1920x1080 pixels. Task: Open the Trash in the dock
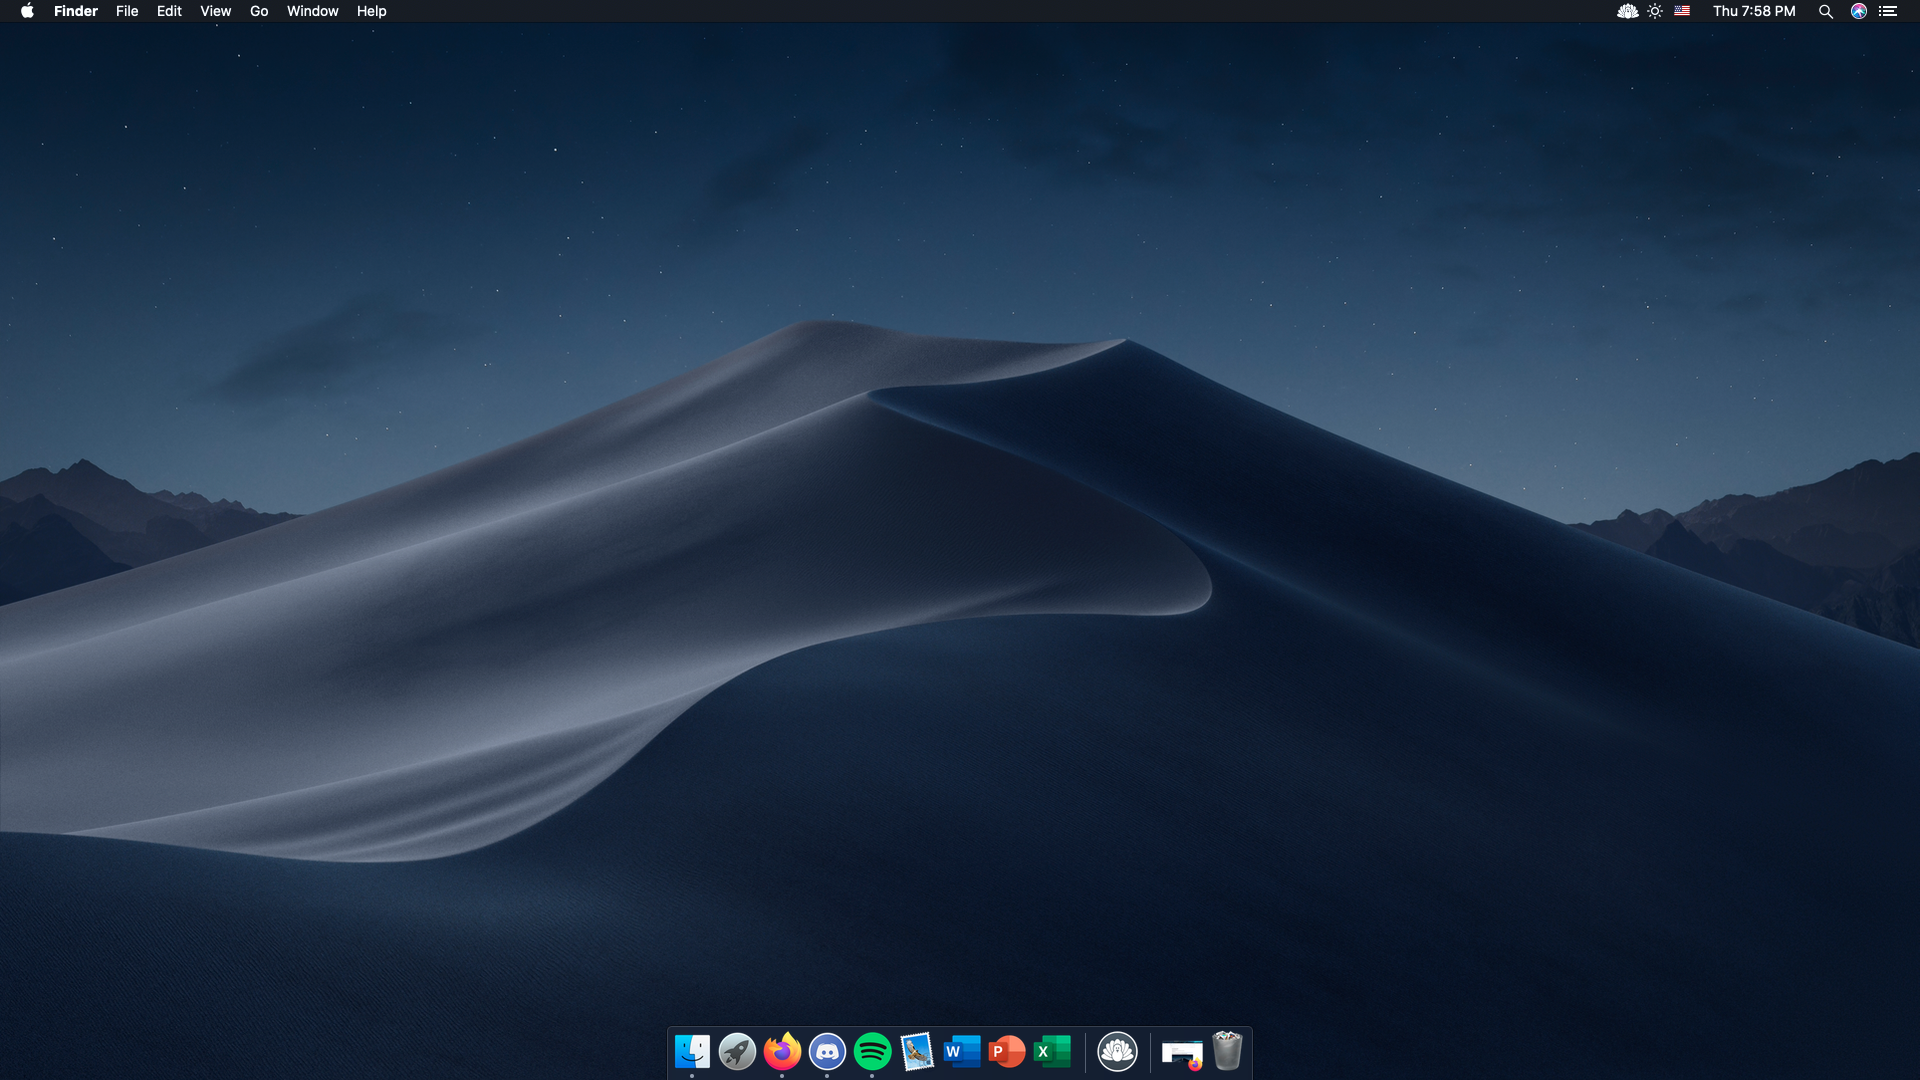pyautogui.click(x=1227, y=1051)
